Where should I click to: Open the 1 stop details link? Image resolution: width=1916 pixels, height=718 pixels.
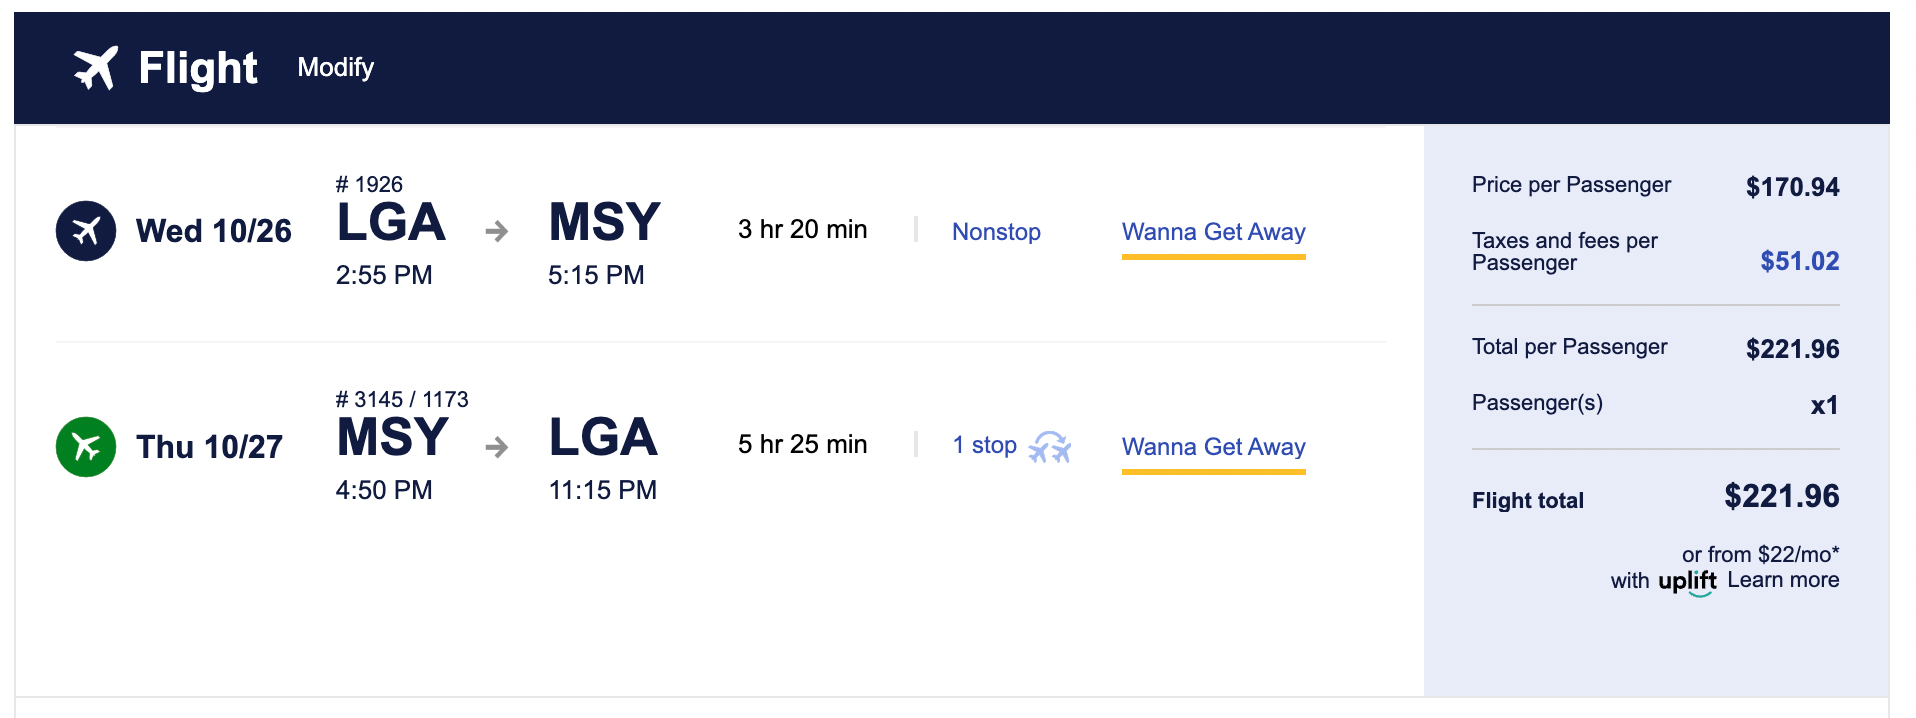point(984,445)
